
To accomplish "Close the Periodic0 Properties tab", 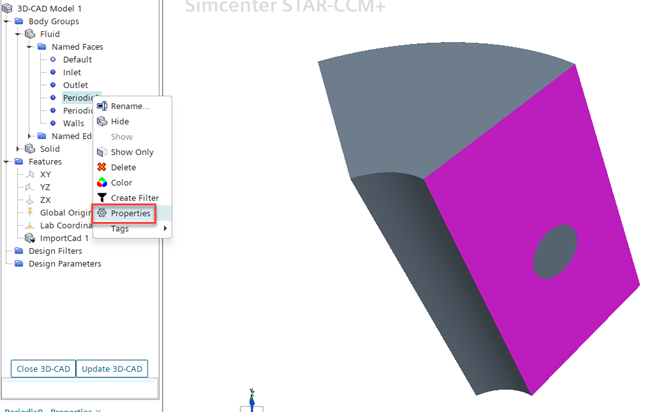I will click(98, 410).
